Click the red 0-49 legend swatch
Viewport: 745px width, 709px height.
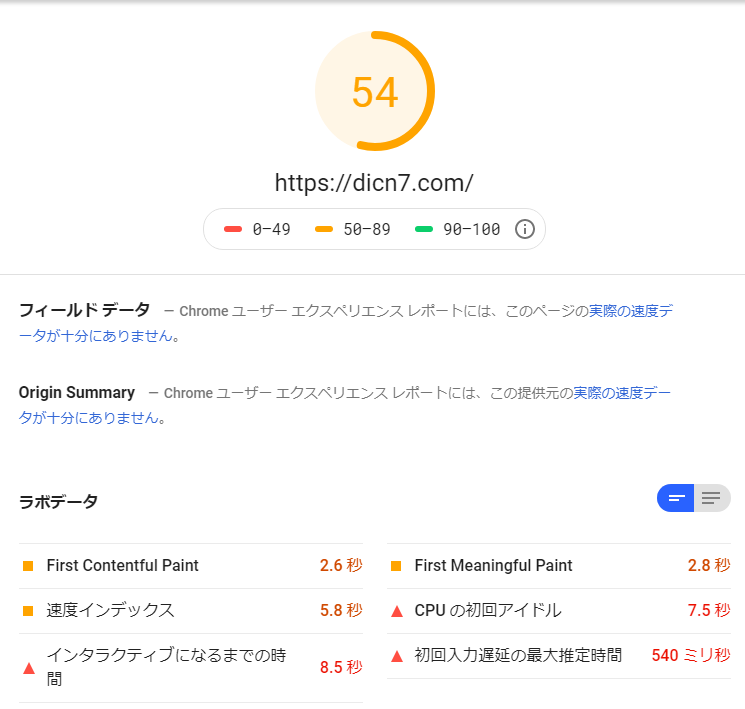(x=233, y=229)
